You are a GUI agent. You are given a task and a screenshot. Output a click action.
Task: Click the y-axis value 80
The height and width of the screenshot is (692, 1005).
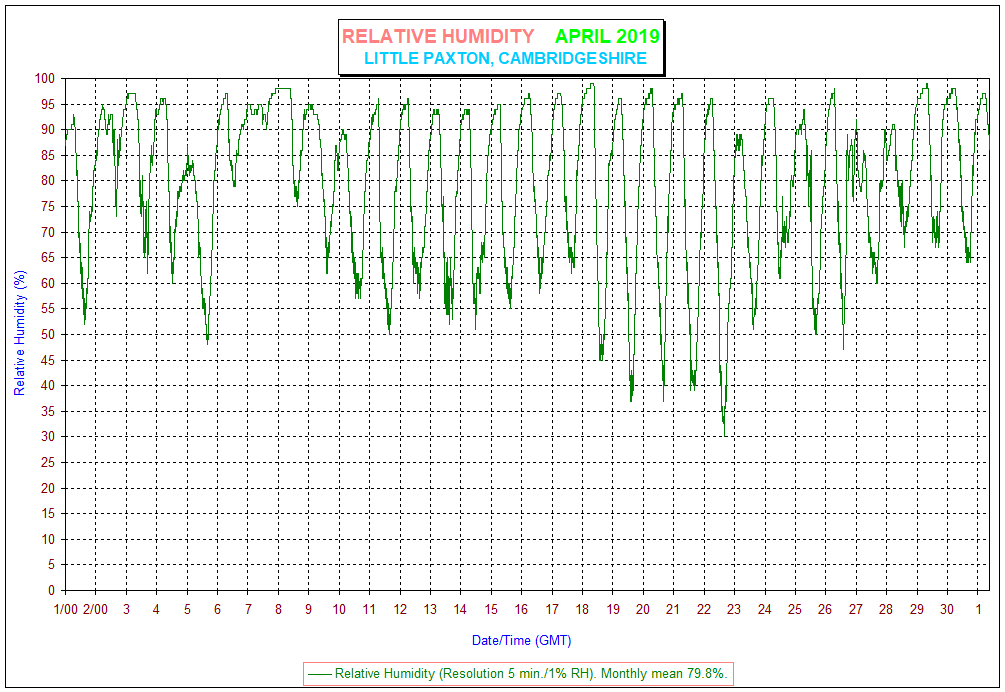coord(49,181)
